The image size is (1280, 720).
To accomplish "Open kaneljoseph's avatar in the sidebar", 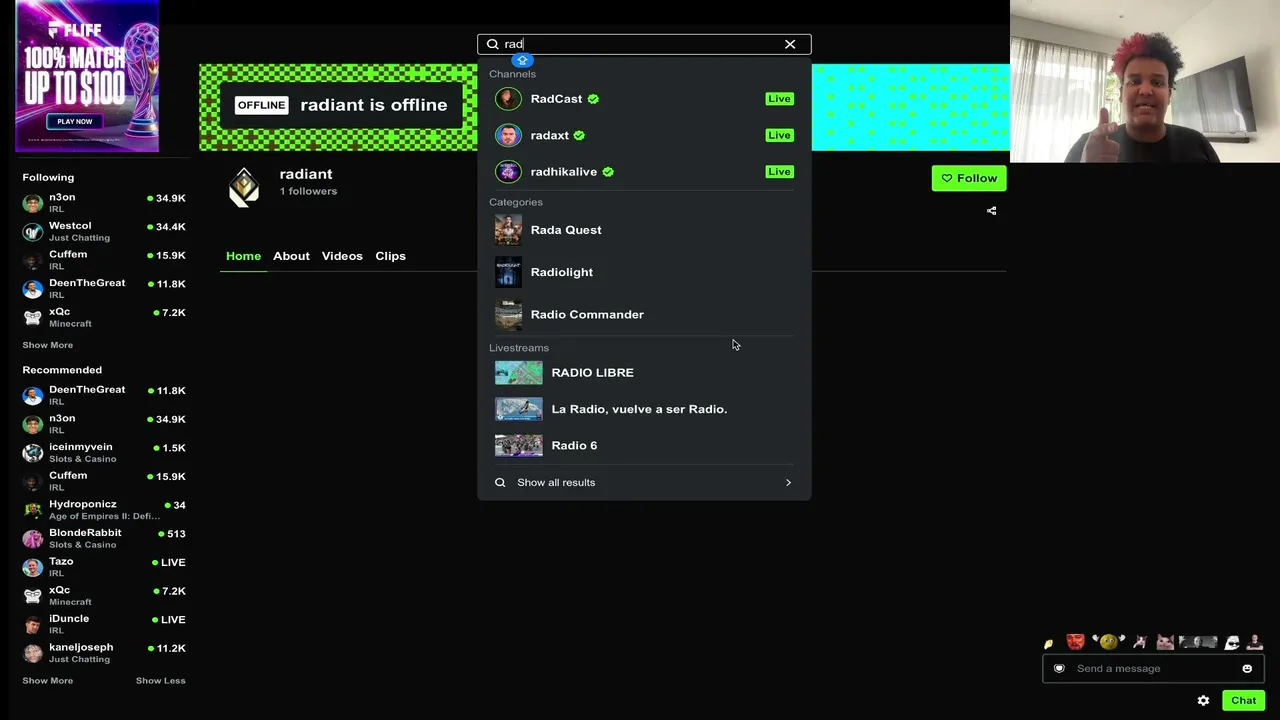I will point(33,653).
